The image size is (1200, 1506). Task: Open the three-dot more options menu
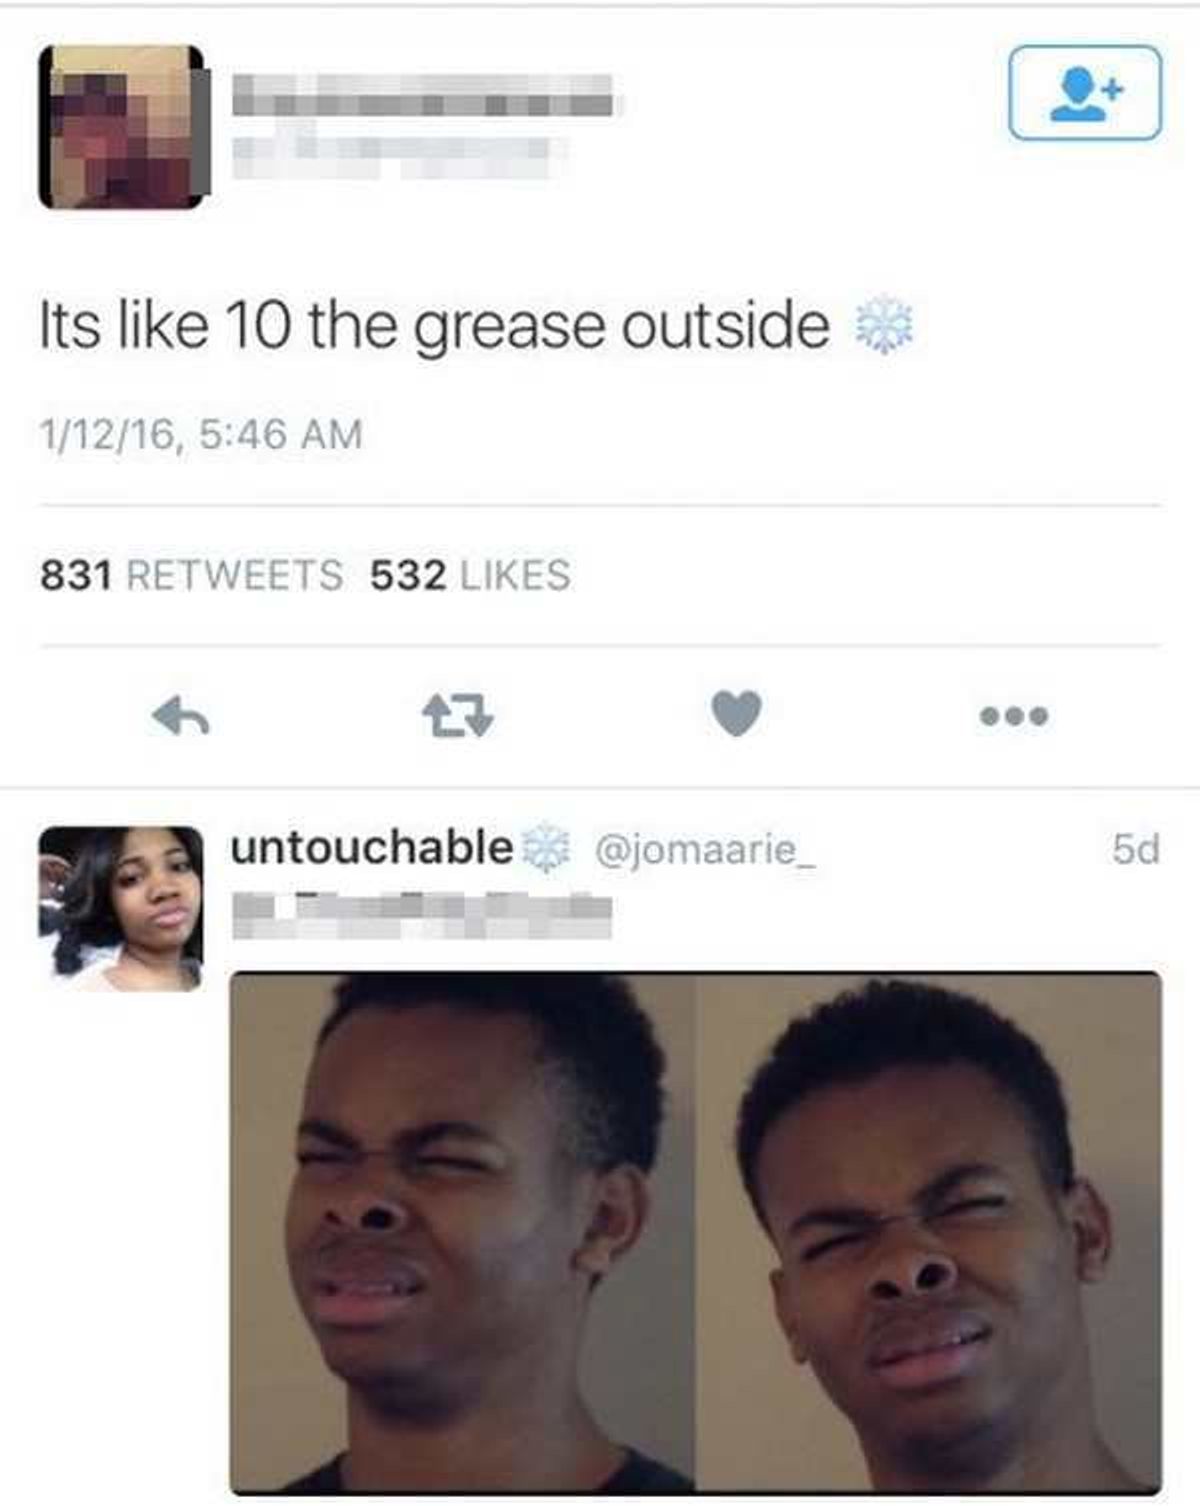pyautogui.click(x=1014, y=716)
